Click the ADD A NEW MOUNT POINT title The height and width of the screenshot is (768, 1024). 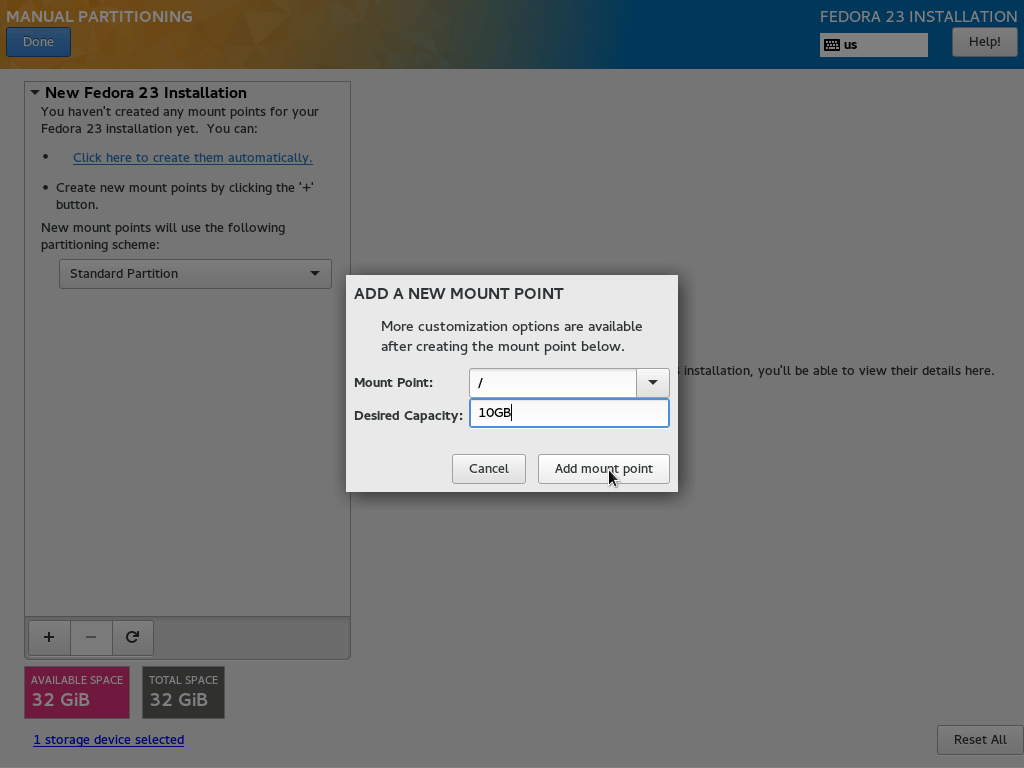coord(458,294)
